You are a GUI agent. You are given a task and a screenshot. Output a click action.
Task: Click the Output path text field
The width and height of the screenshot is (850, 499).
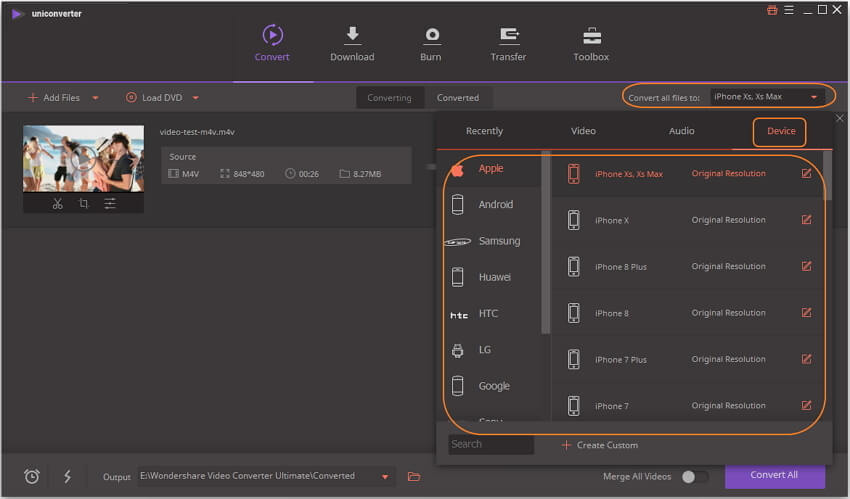click(257, 476)
